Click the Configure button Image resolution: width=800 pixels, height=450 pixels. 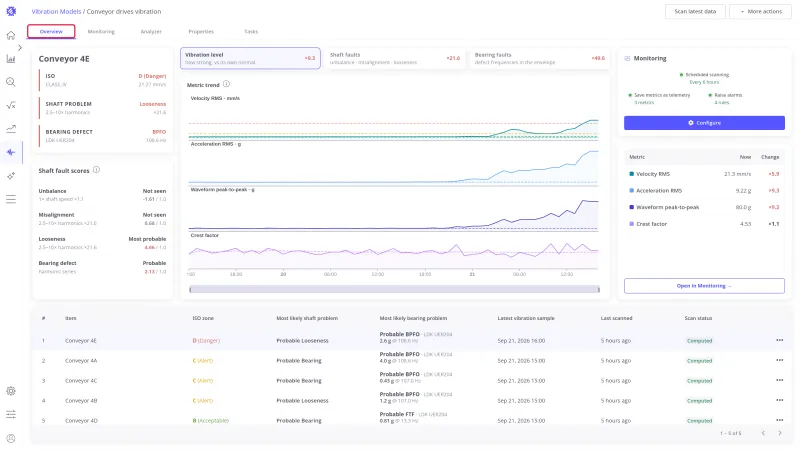coord(704,123)
